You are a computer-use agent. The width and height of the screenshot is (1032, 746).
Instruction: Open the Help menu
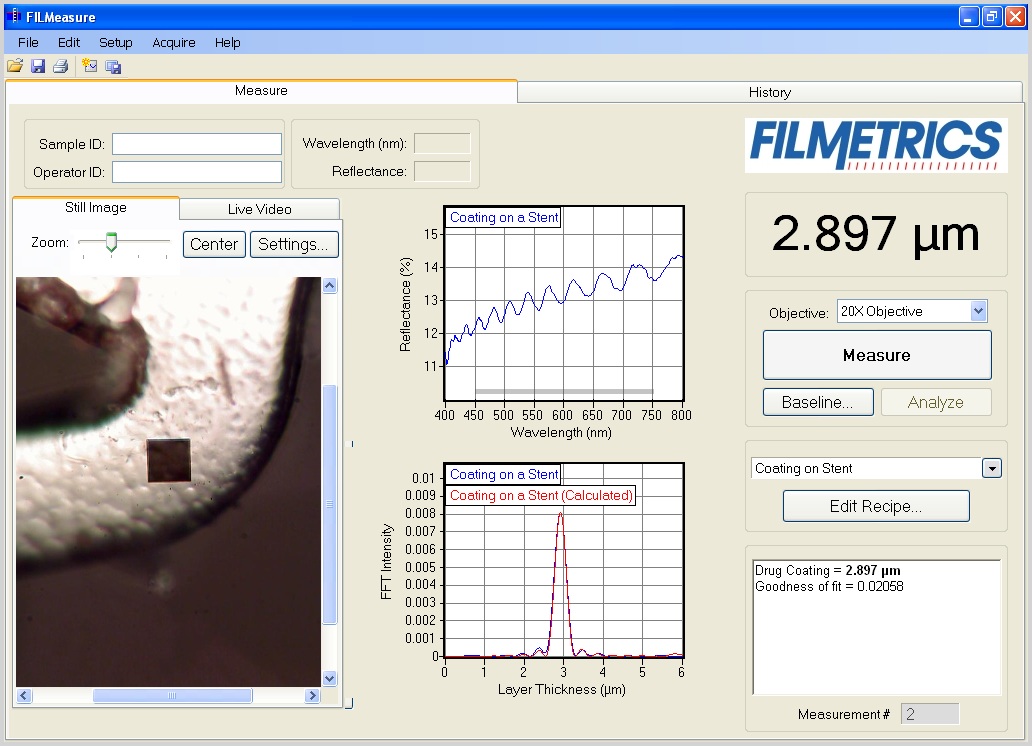228,43
